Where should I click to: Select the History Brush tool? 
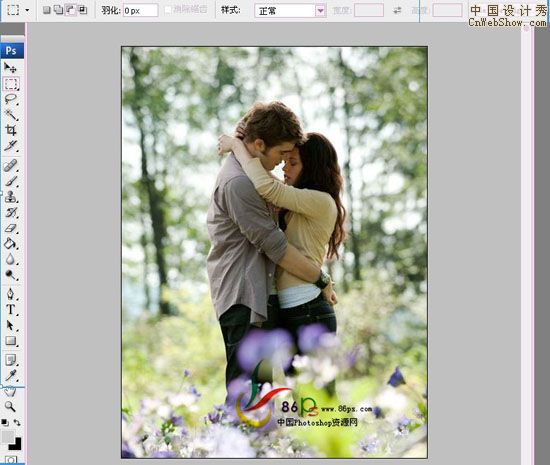[11, 213]
